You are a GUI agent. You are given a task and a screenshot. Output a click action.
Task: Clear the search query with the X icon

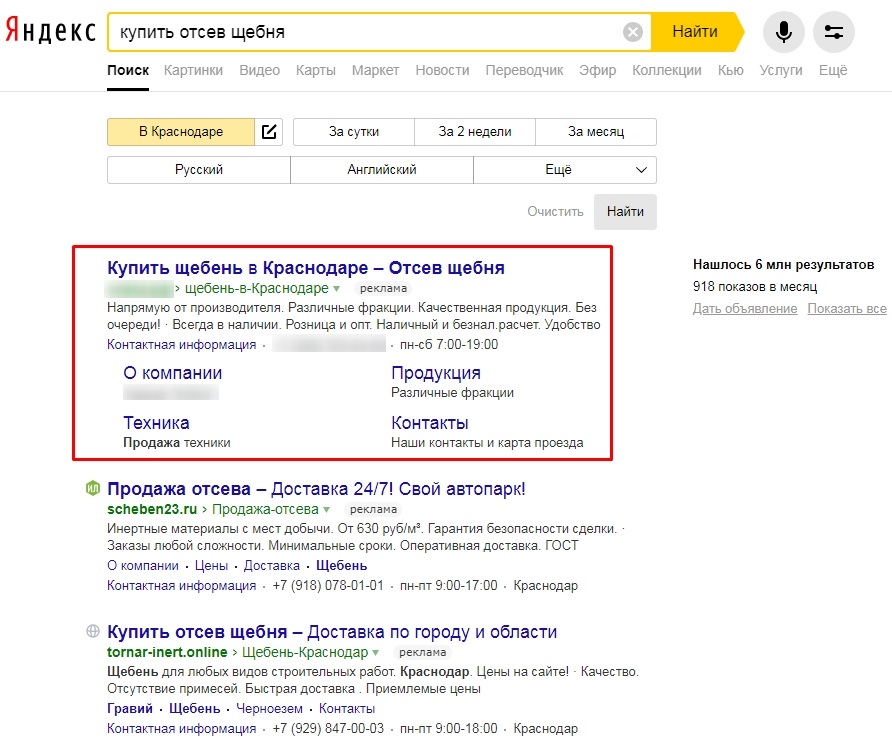tap(633, 32)
